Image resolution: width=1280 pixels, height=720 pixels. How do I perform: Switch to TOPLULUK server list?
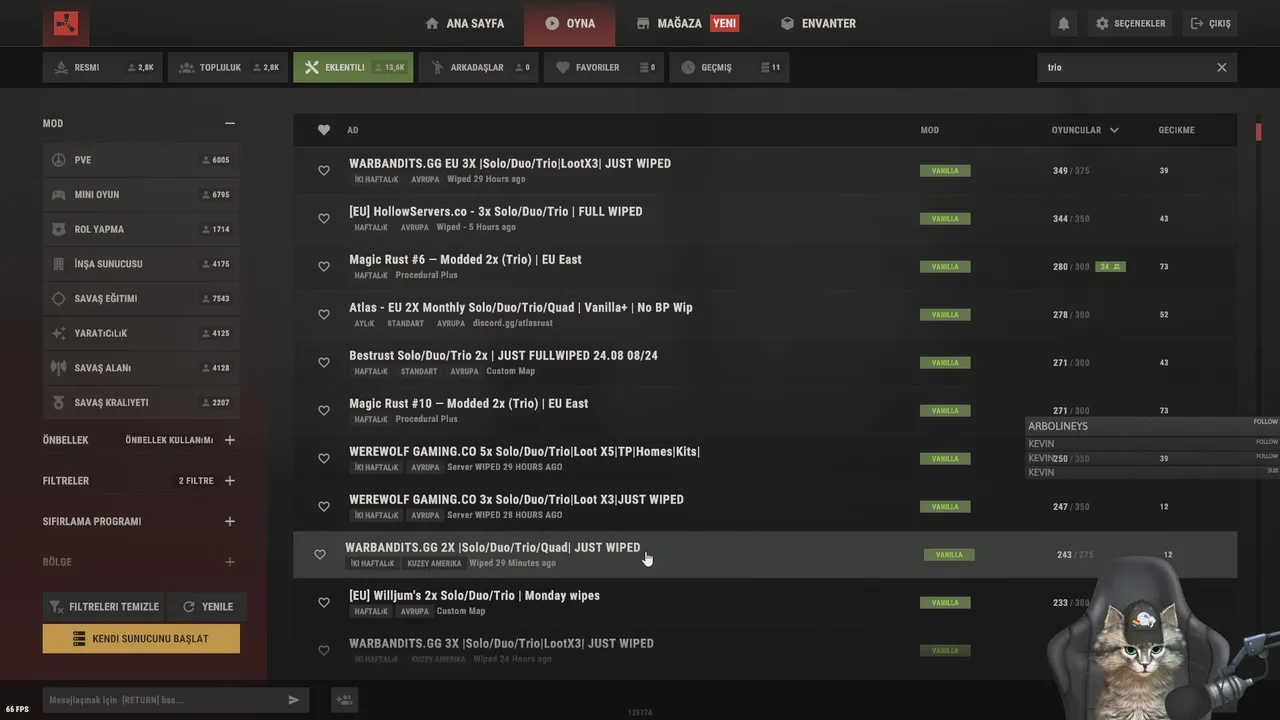coord(228,67)
